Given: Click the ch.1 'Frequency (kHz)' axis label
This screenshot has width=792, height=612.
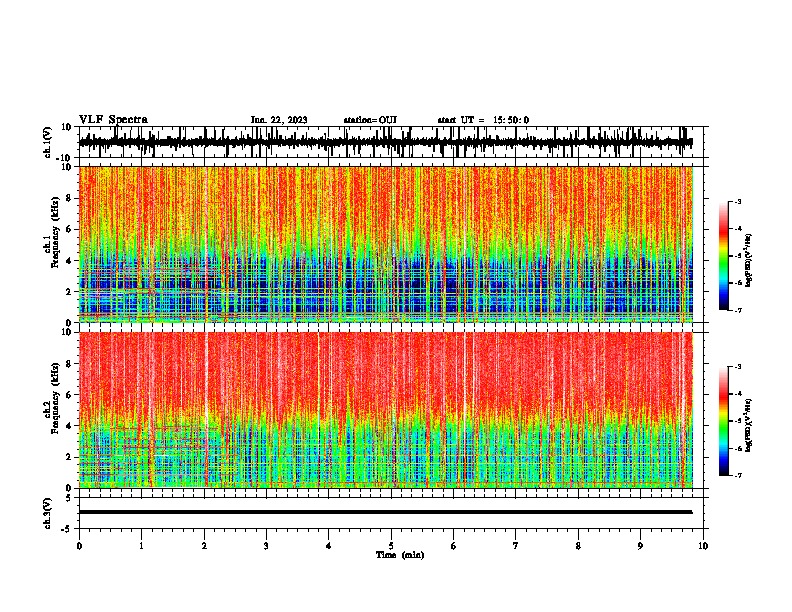Looking at the screenshot, I should pyautogui.click(x=55, y=232).
